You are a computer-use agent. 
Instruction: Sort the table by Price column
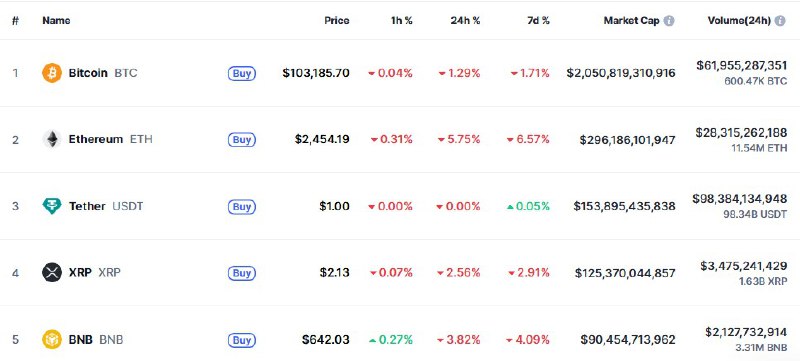337,21
